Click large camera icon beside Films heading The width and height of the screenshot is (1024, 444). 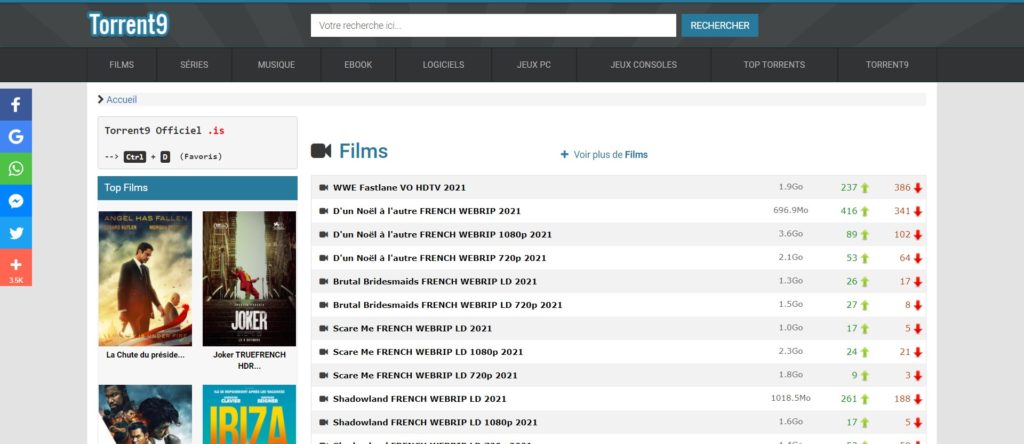321,151
